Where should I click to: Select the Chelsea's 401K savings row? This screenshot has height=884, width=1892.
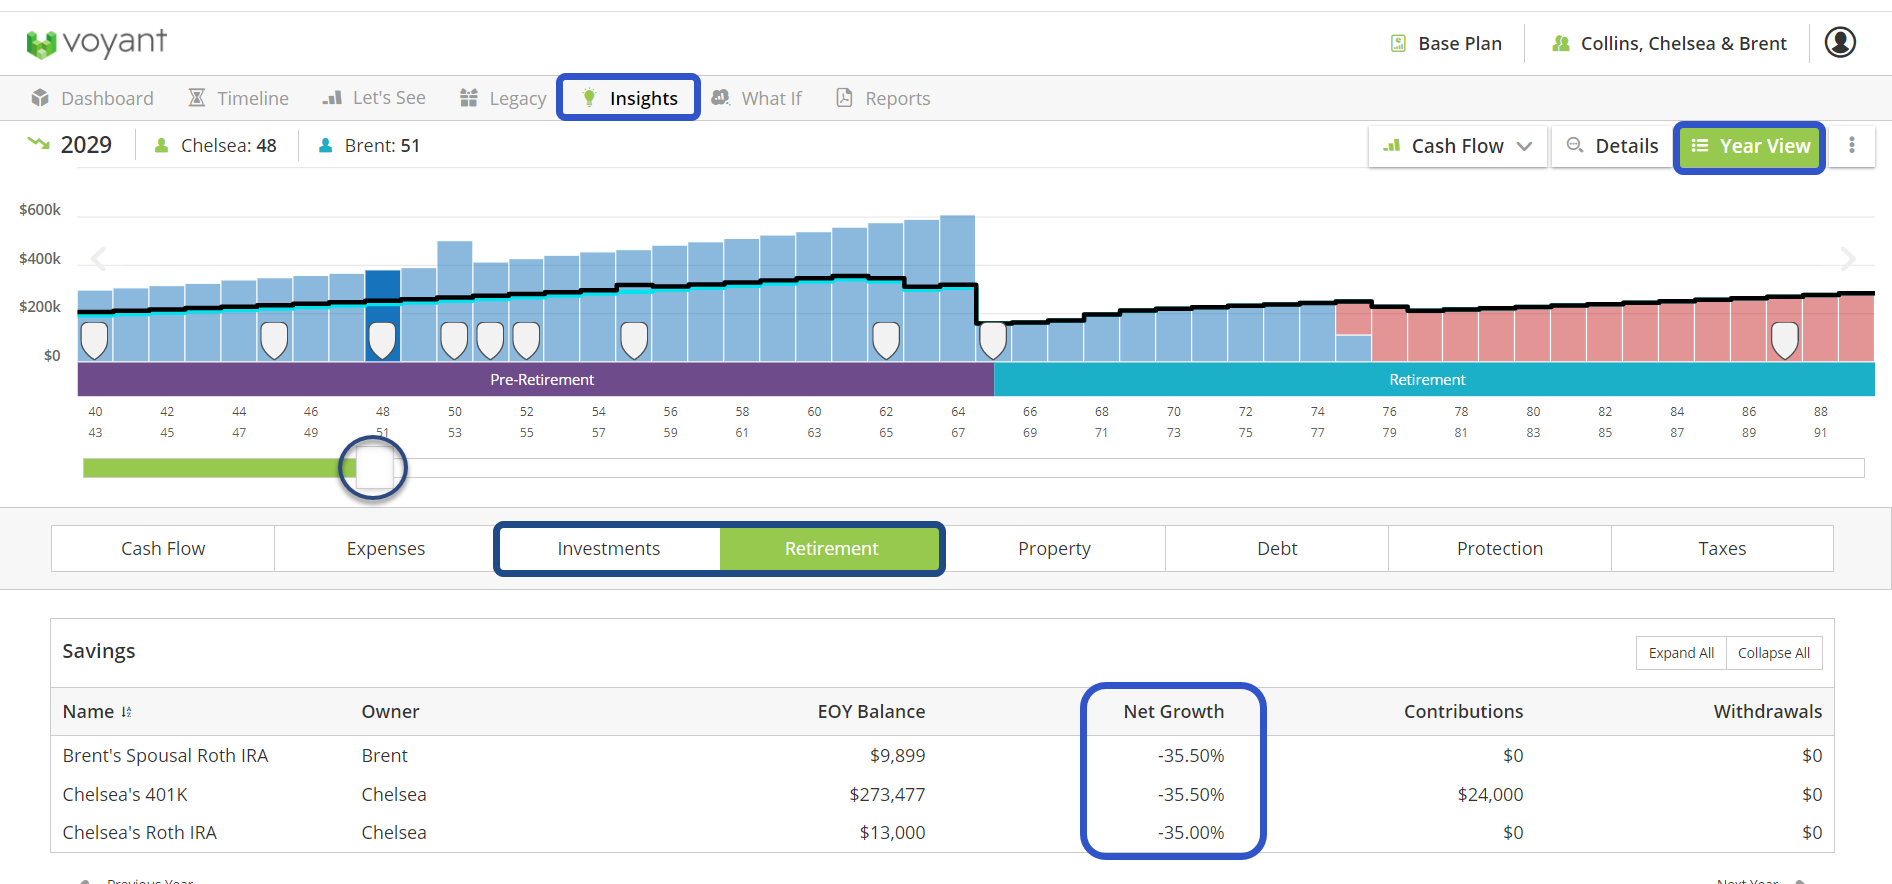[125, 794]
